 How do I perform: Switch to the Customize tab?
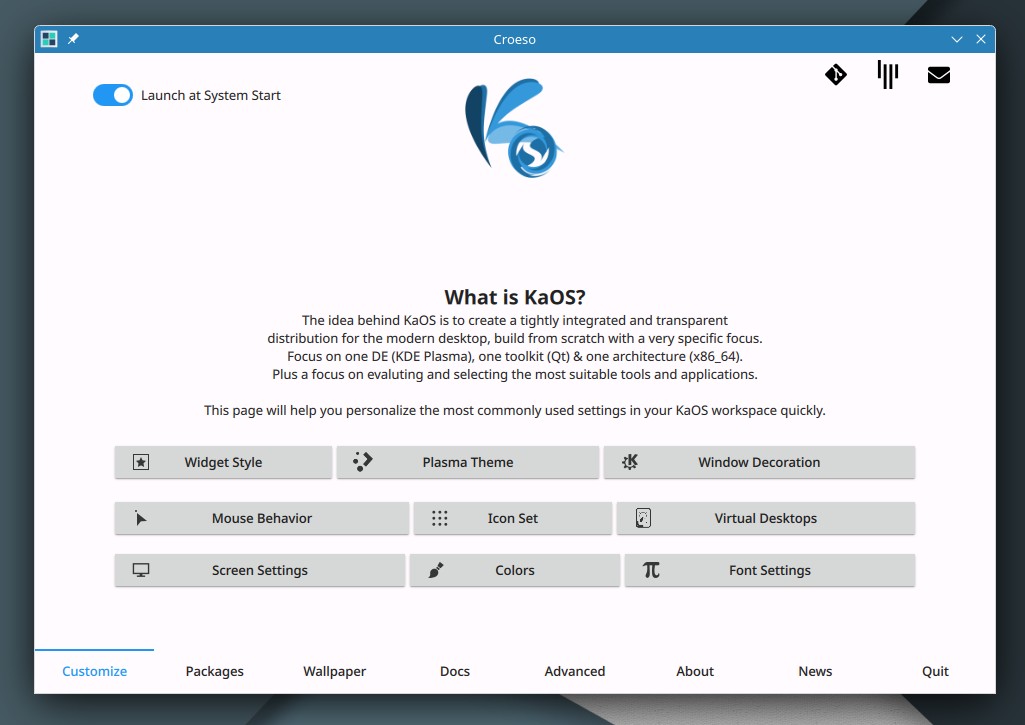(94, 671)
